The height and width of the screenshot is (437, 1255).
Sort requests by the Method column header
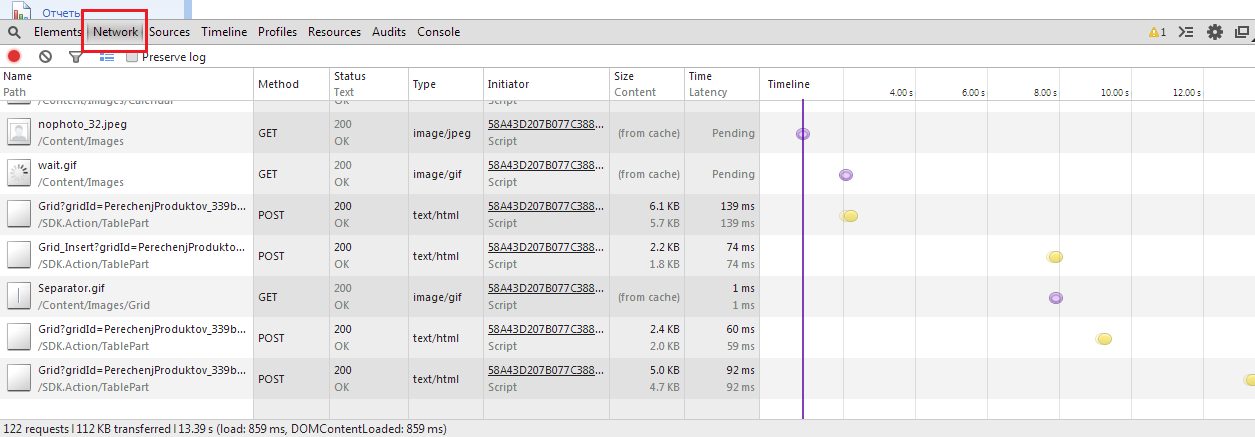click(x=278, y=84)
